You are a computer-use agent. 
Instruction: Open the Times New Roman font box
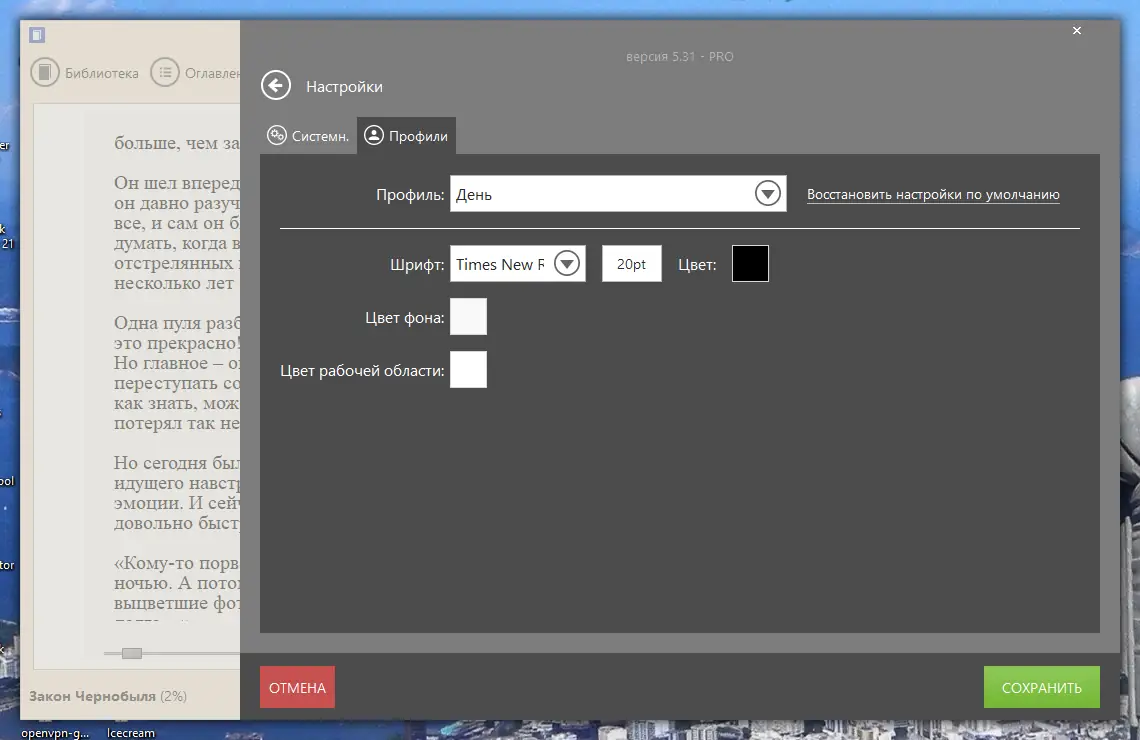coord(518,263)
